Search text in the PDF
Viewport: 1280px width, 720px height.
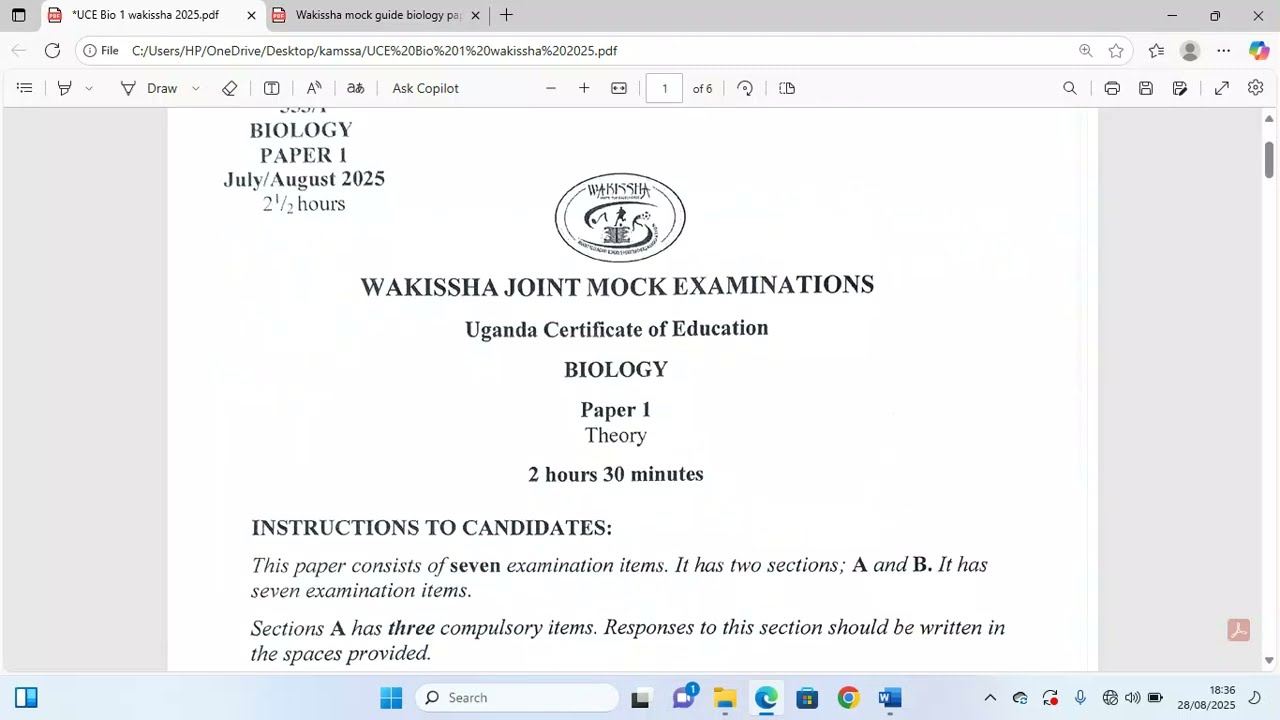tap(1070, 88)
